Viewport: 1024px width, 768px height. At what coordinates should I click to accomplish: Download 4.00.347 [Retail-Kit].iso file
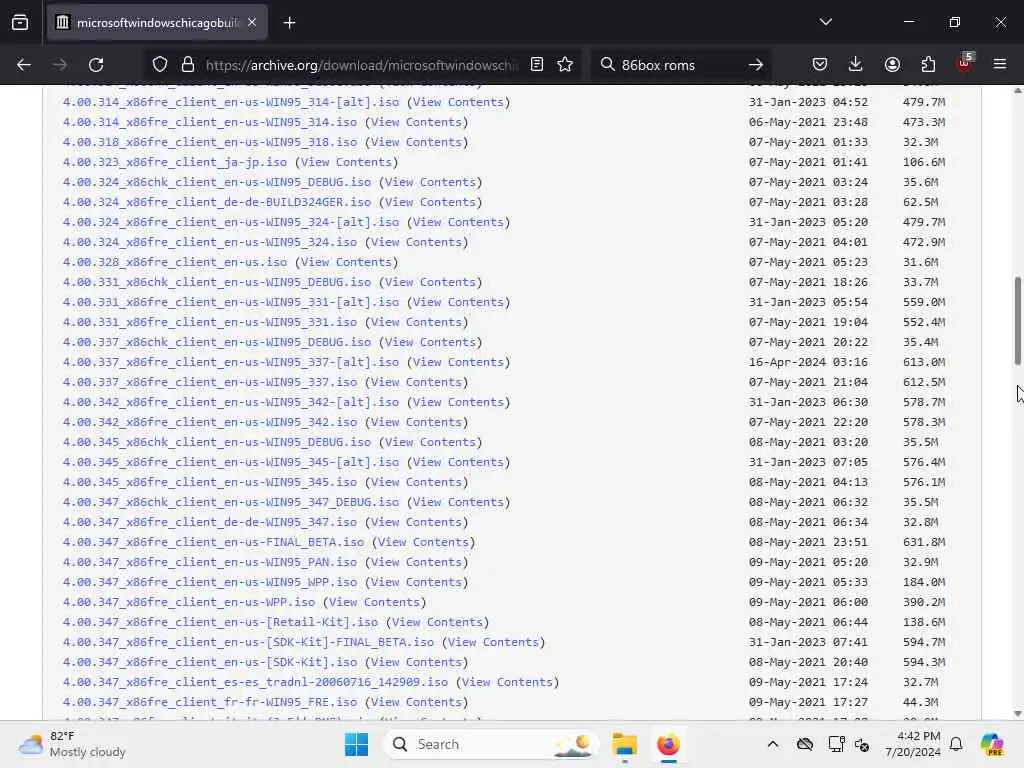tap(220, 622)
